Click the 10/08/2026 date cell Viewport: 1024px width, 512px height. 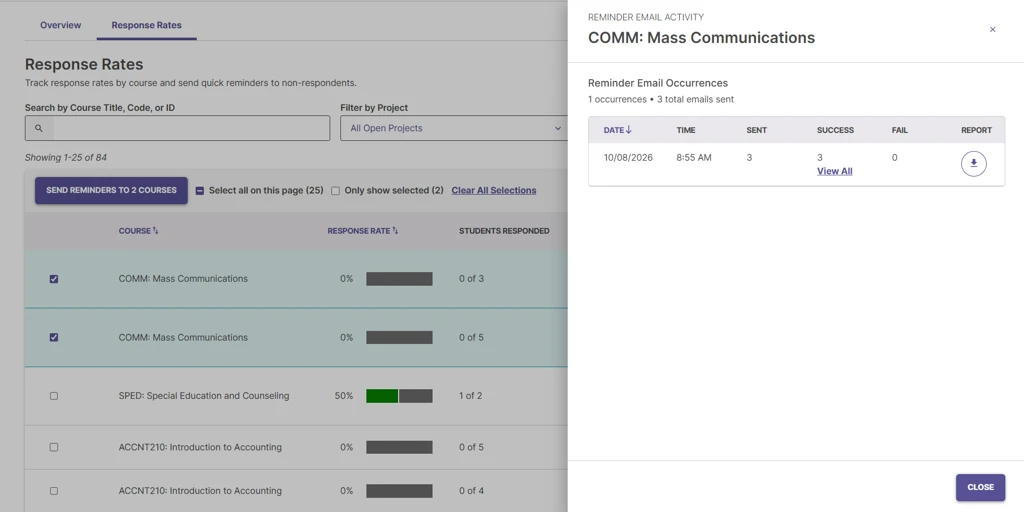[628, 157]
